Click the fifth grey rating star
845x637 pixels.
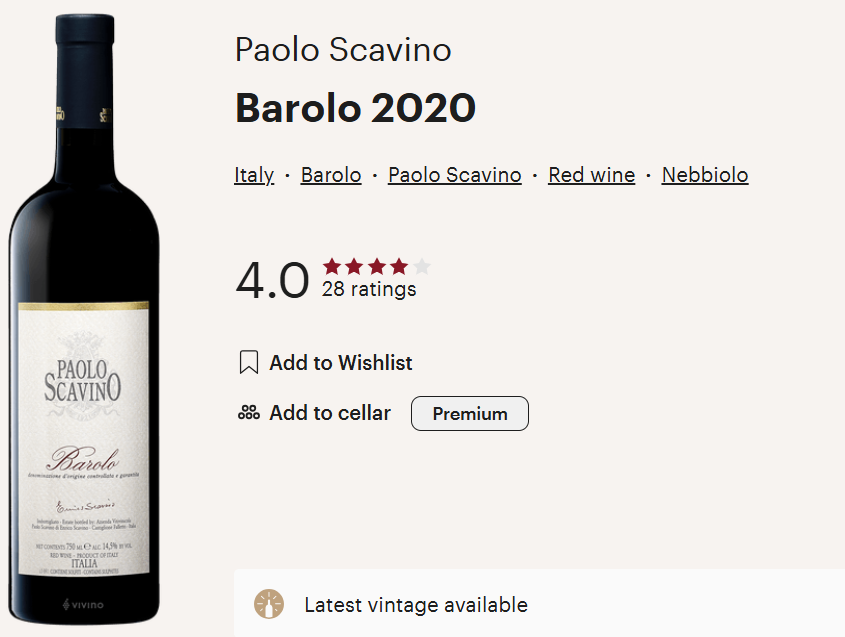(x=422, y=266)
